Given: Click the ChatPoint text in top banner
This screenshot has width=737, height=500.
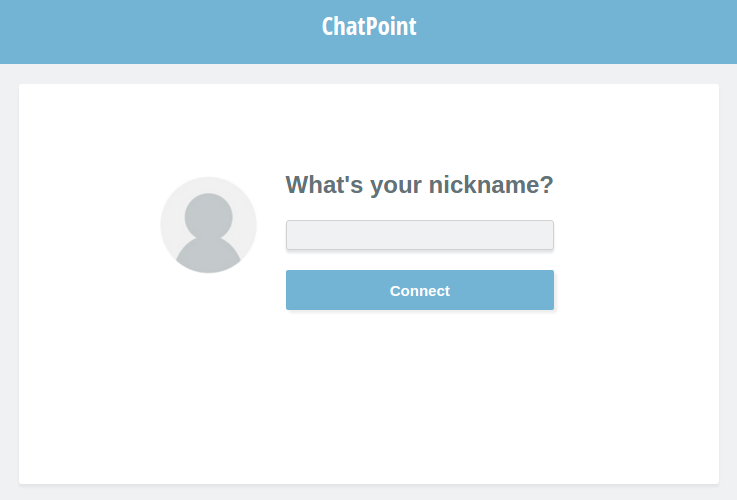Looking at the screenshot, I should [369, 27].
